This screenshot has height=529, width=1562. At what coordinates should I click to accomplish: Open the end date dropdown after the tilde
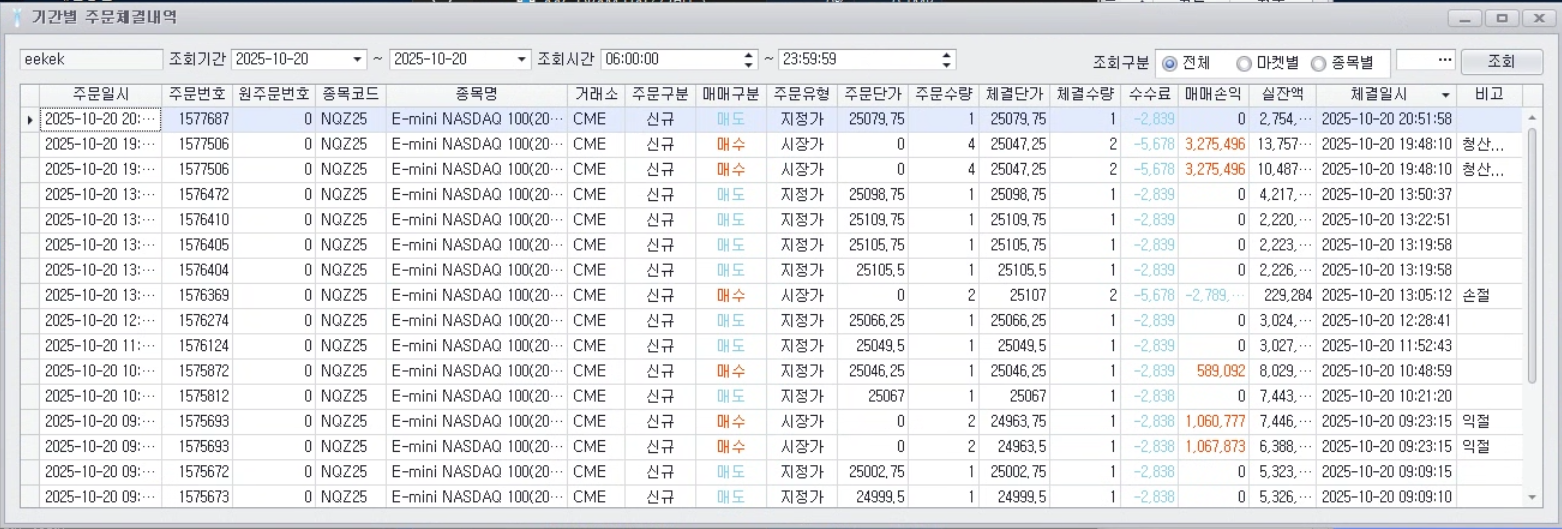point(521,60)
